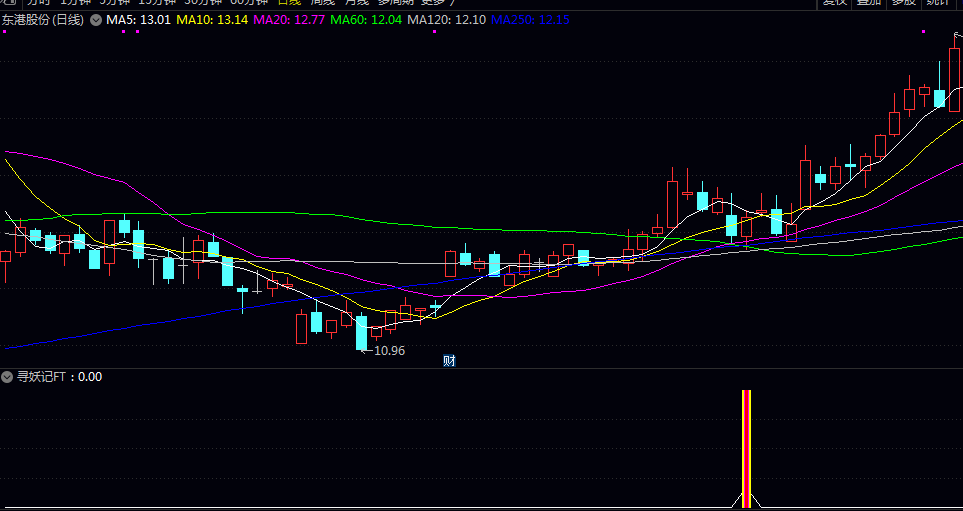Select the blue MA250: 12.15 label

tap(531, 20)
